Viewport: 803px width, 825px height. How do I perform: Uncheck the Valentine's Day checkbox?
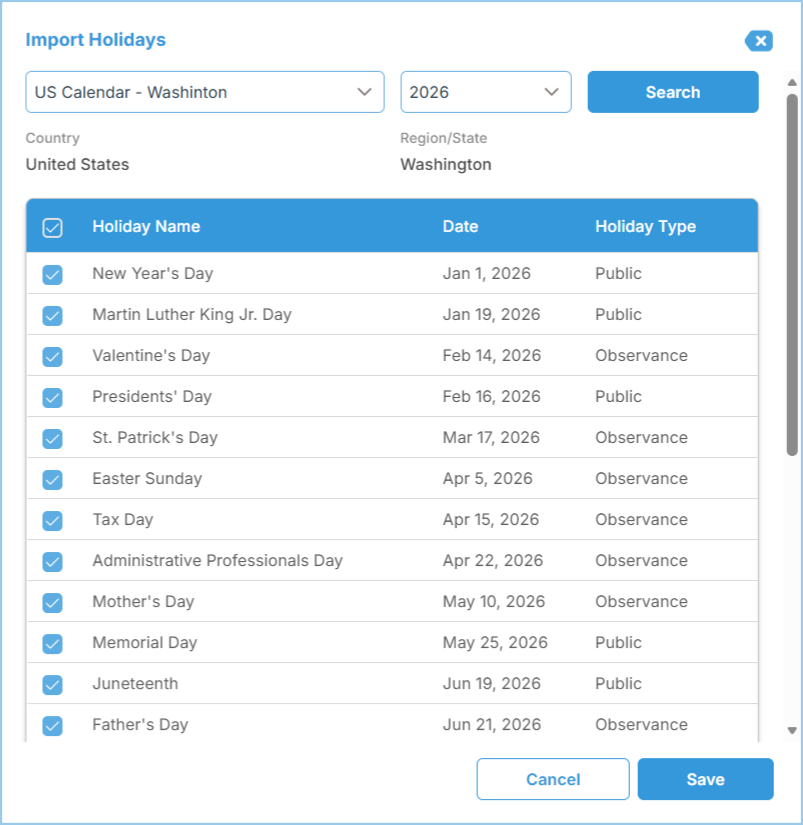point(53,357)
